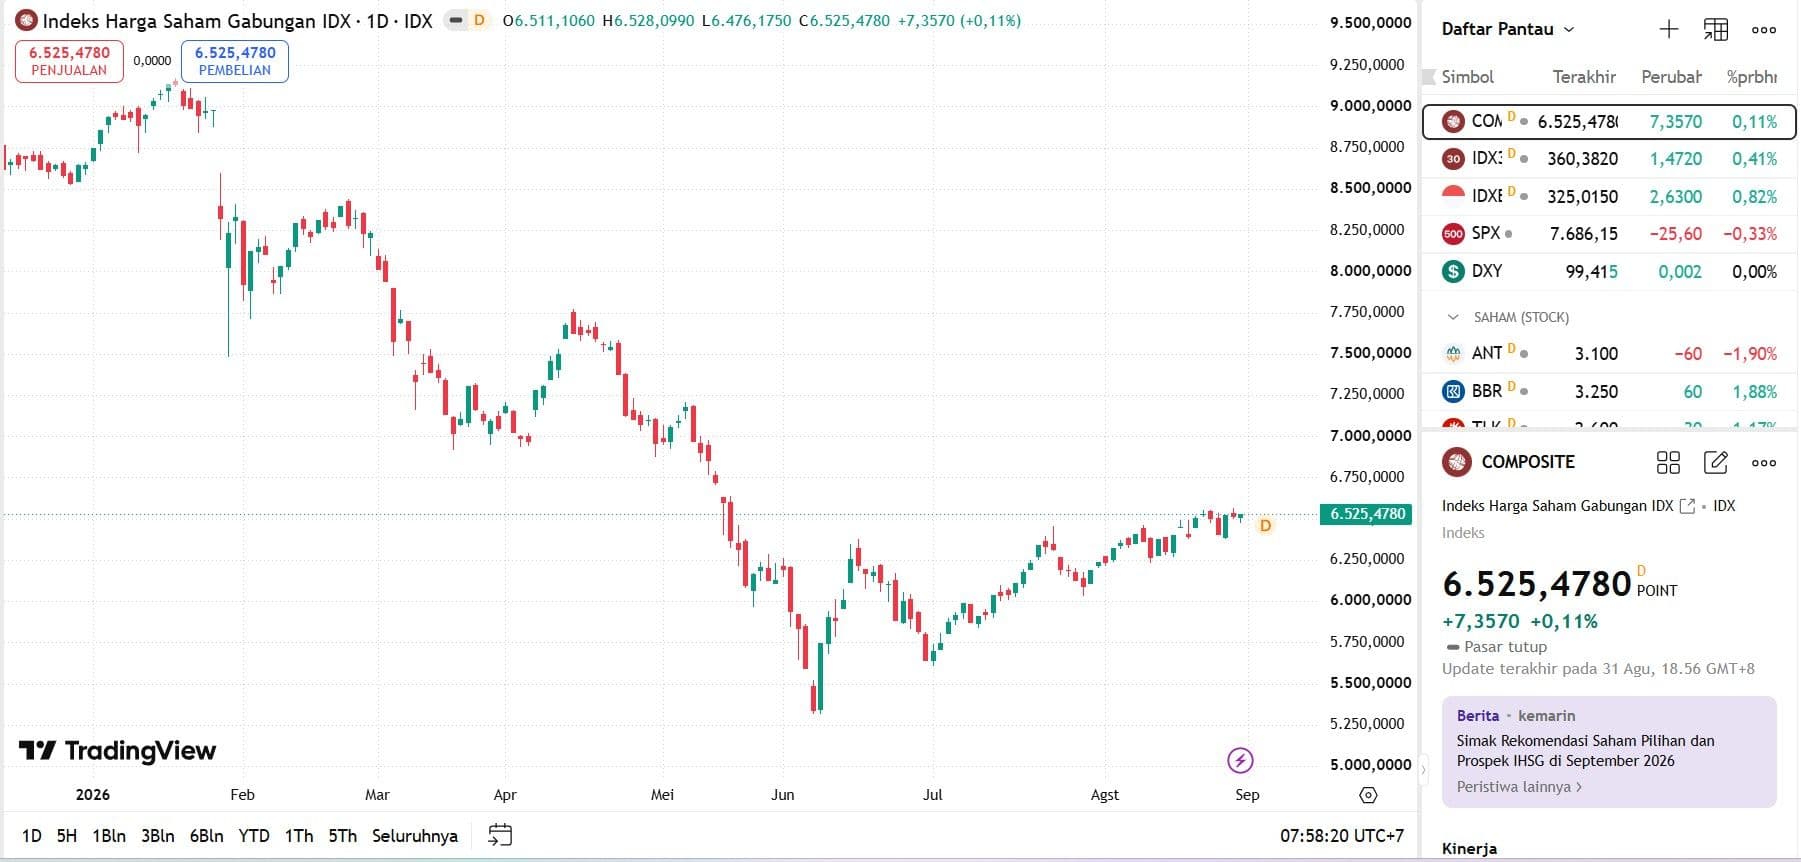1801x862 pixels.
Task: Select the 6Bln time range
Action: click(206, 836)
